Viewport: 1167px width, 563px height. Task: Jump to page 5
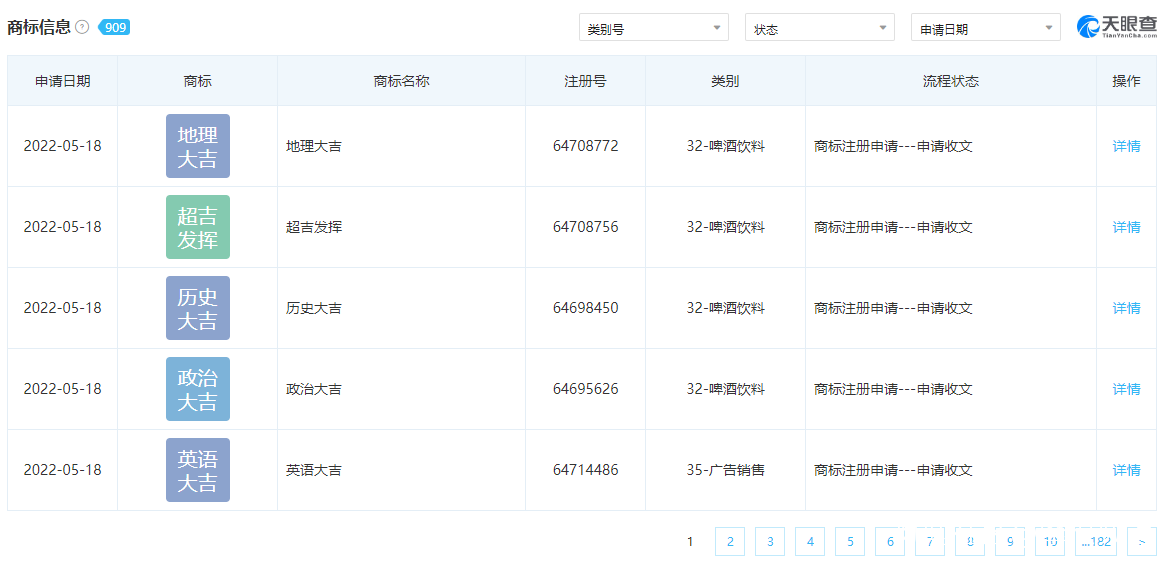[x=850, y=542]
